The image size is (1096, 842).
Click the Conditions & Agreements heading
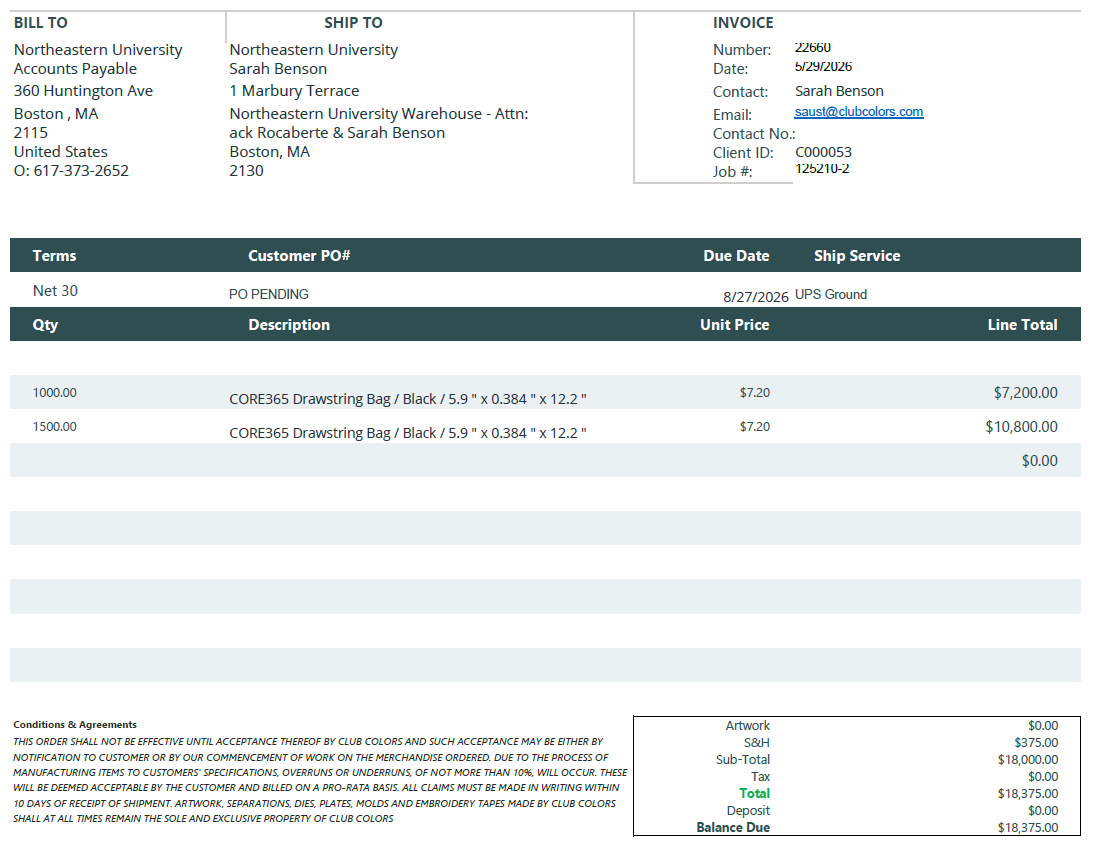75,725
